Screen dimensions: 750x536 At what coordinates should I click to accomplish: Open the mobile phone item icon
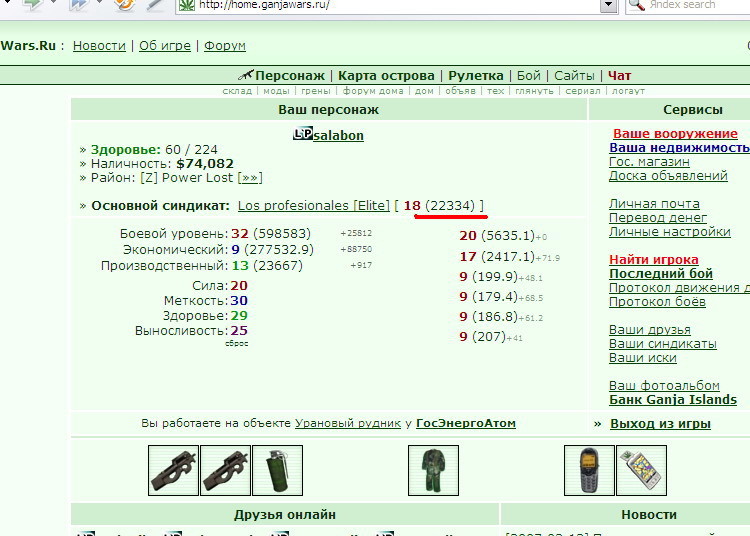589,470
